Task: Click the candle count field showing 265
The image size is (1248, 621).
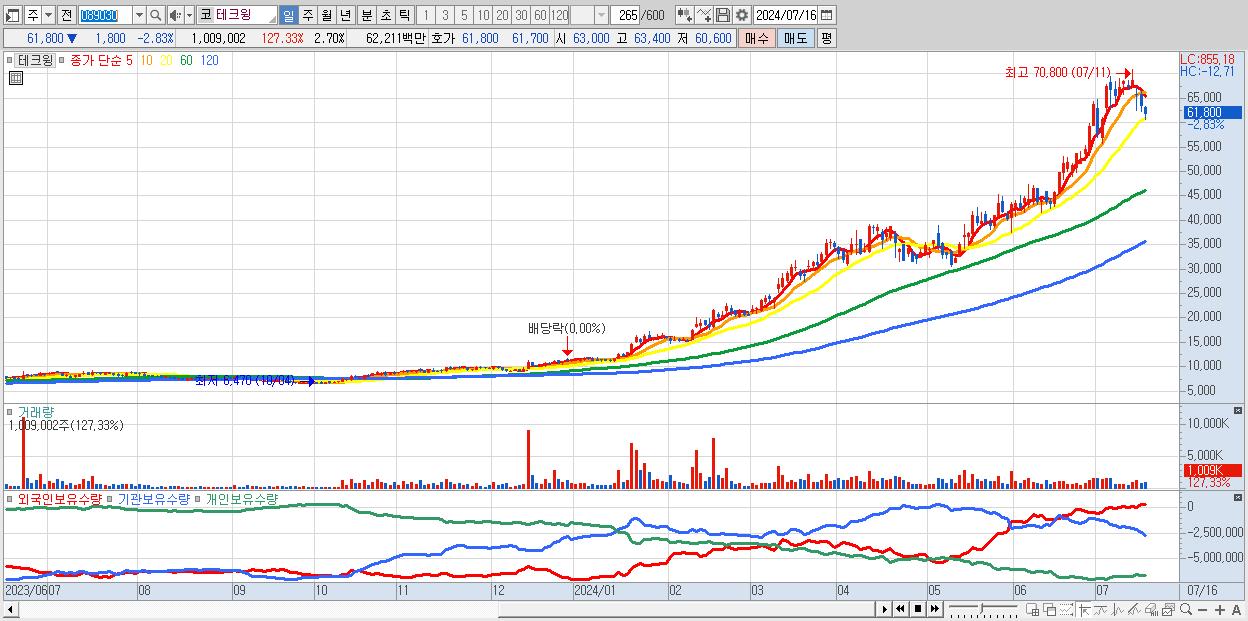Action: pos(624,15)
